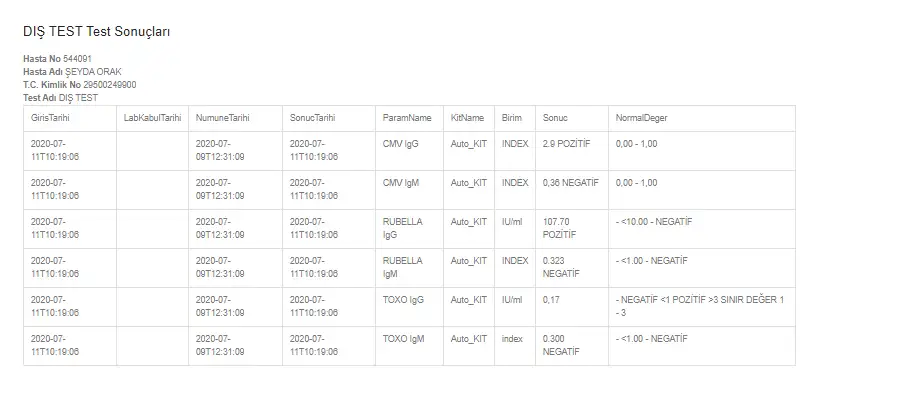Click the KitName column header
The width and height of the screenshot is (900, 409).
[x=467, y=118]
